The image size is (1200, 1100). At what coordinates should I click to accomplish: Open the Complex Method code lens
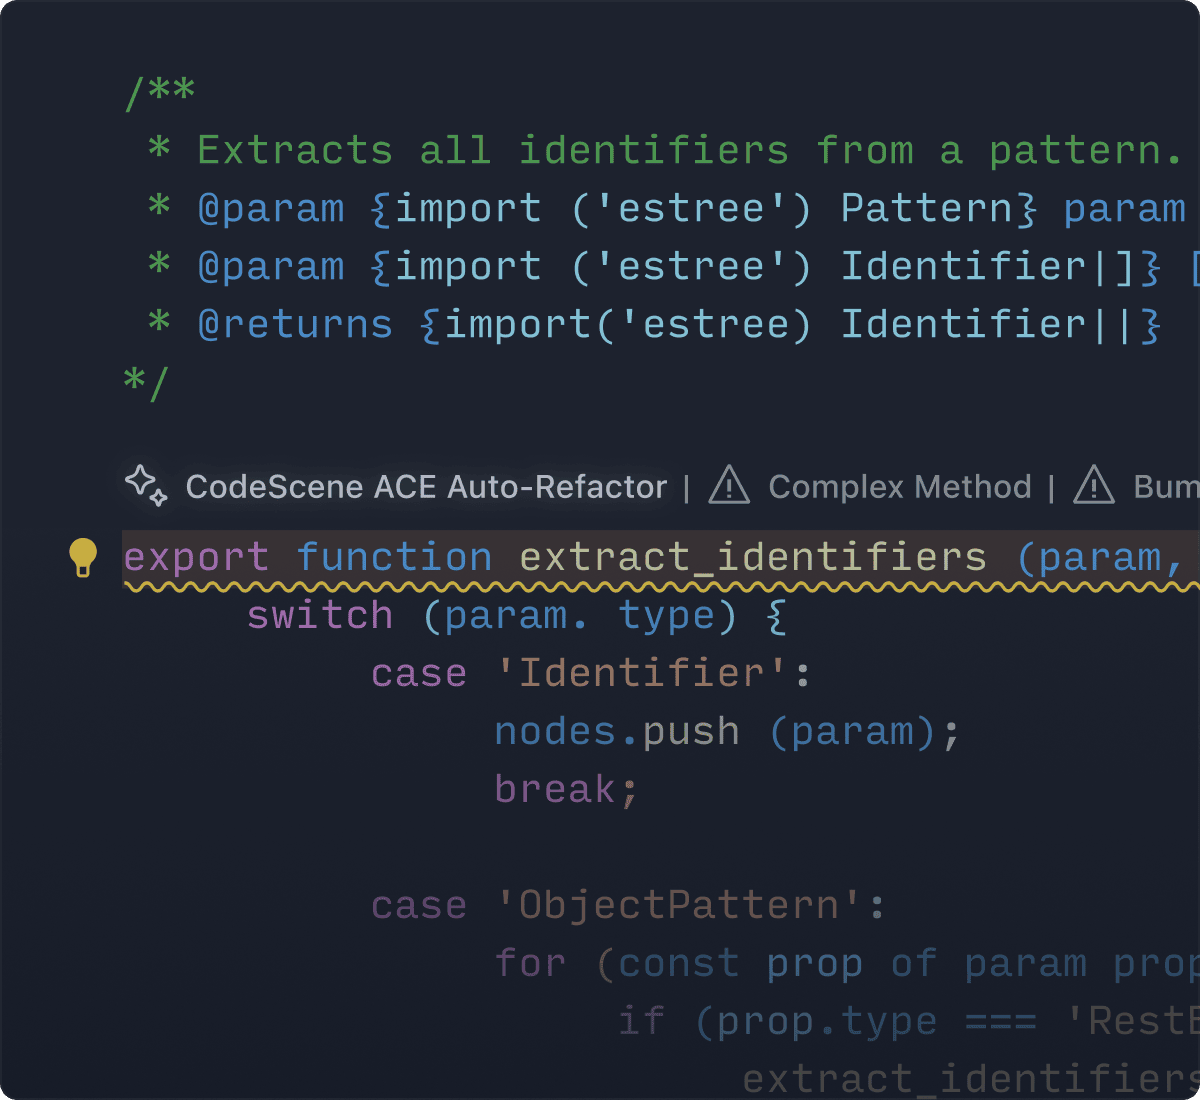click(x=899, y=487)
